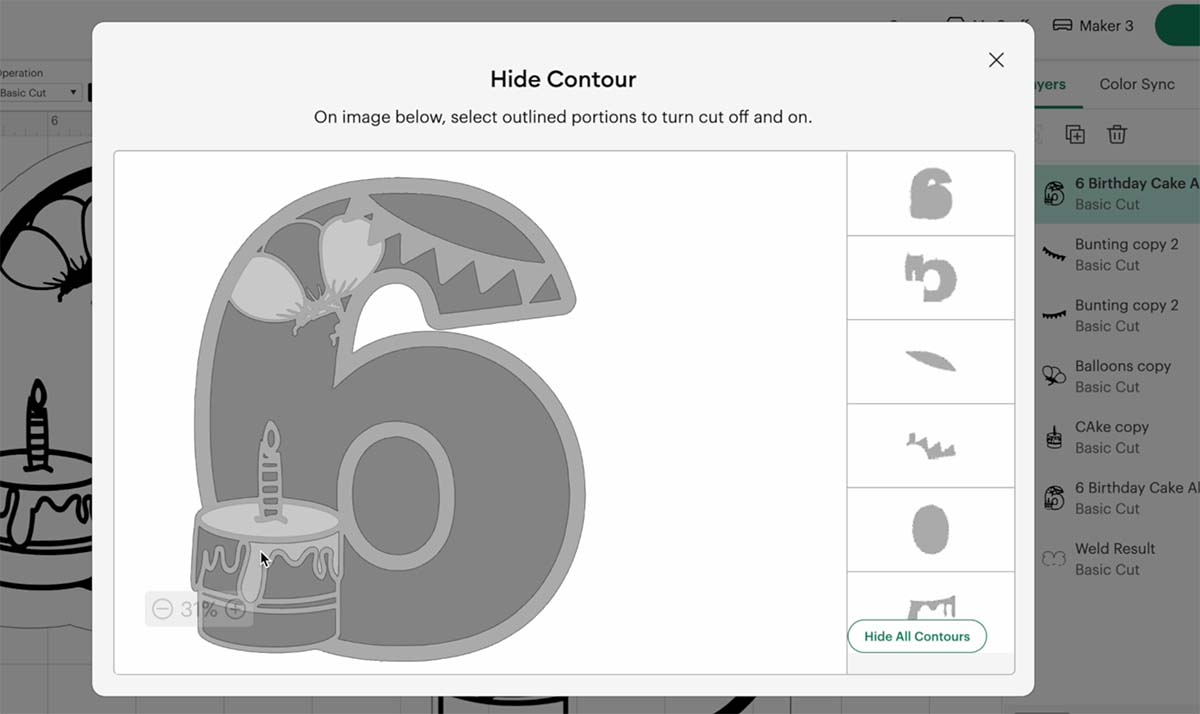Screen dimensions: 1200x714
Task: Zoom out with the minus icon
Action: click(x=162, y=609)
